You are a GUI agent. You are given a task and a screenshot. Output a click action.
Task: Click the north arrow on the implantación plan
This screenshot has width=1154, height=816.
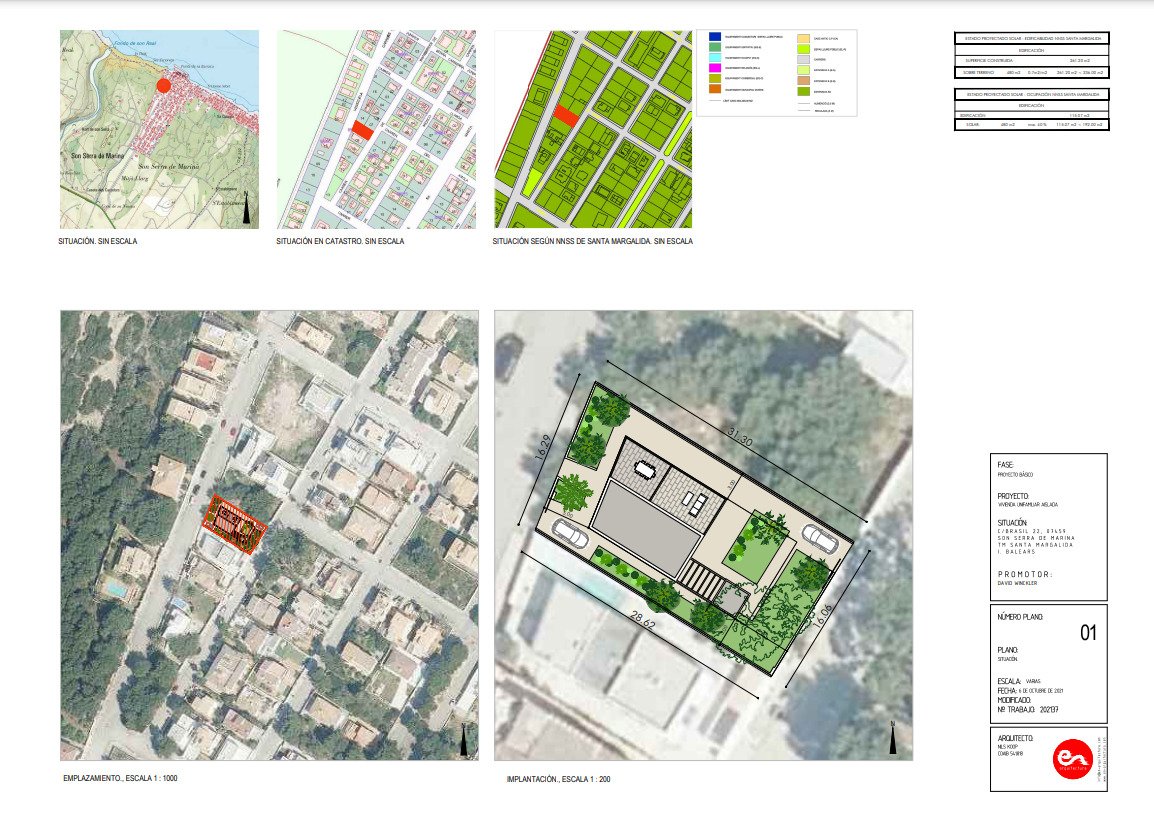[x=893, y=738]
